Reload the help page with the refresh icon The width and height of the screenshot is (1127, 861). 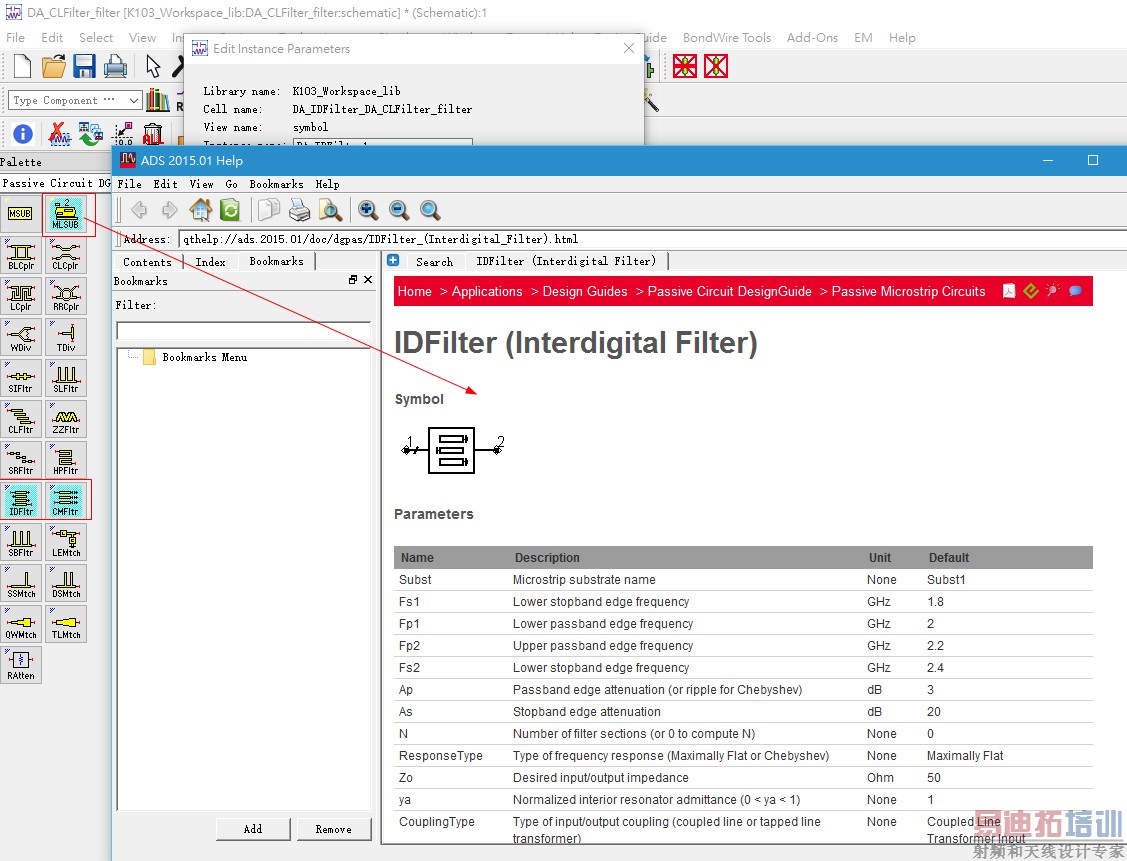(x=230, y=210)
